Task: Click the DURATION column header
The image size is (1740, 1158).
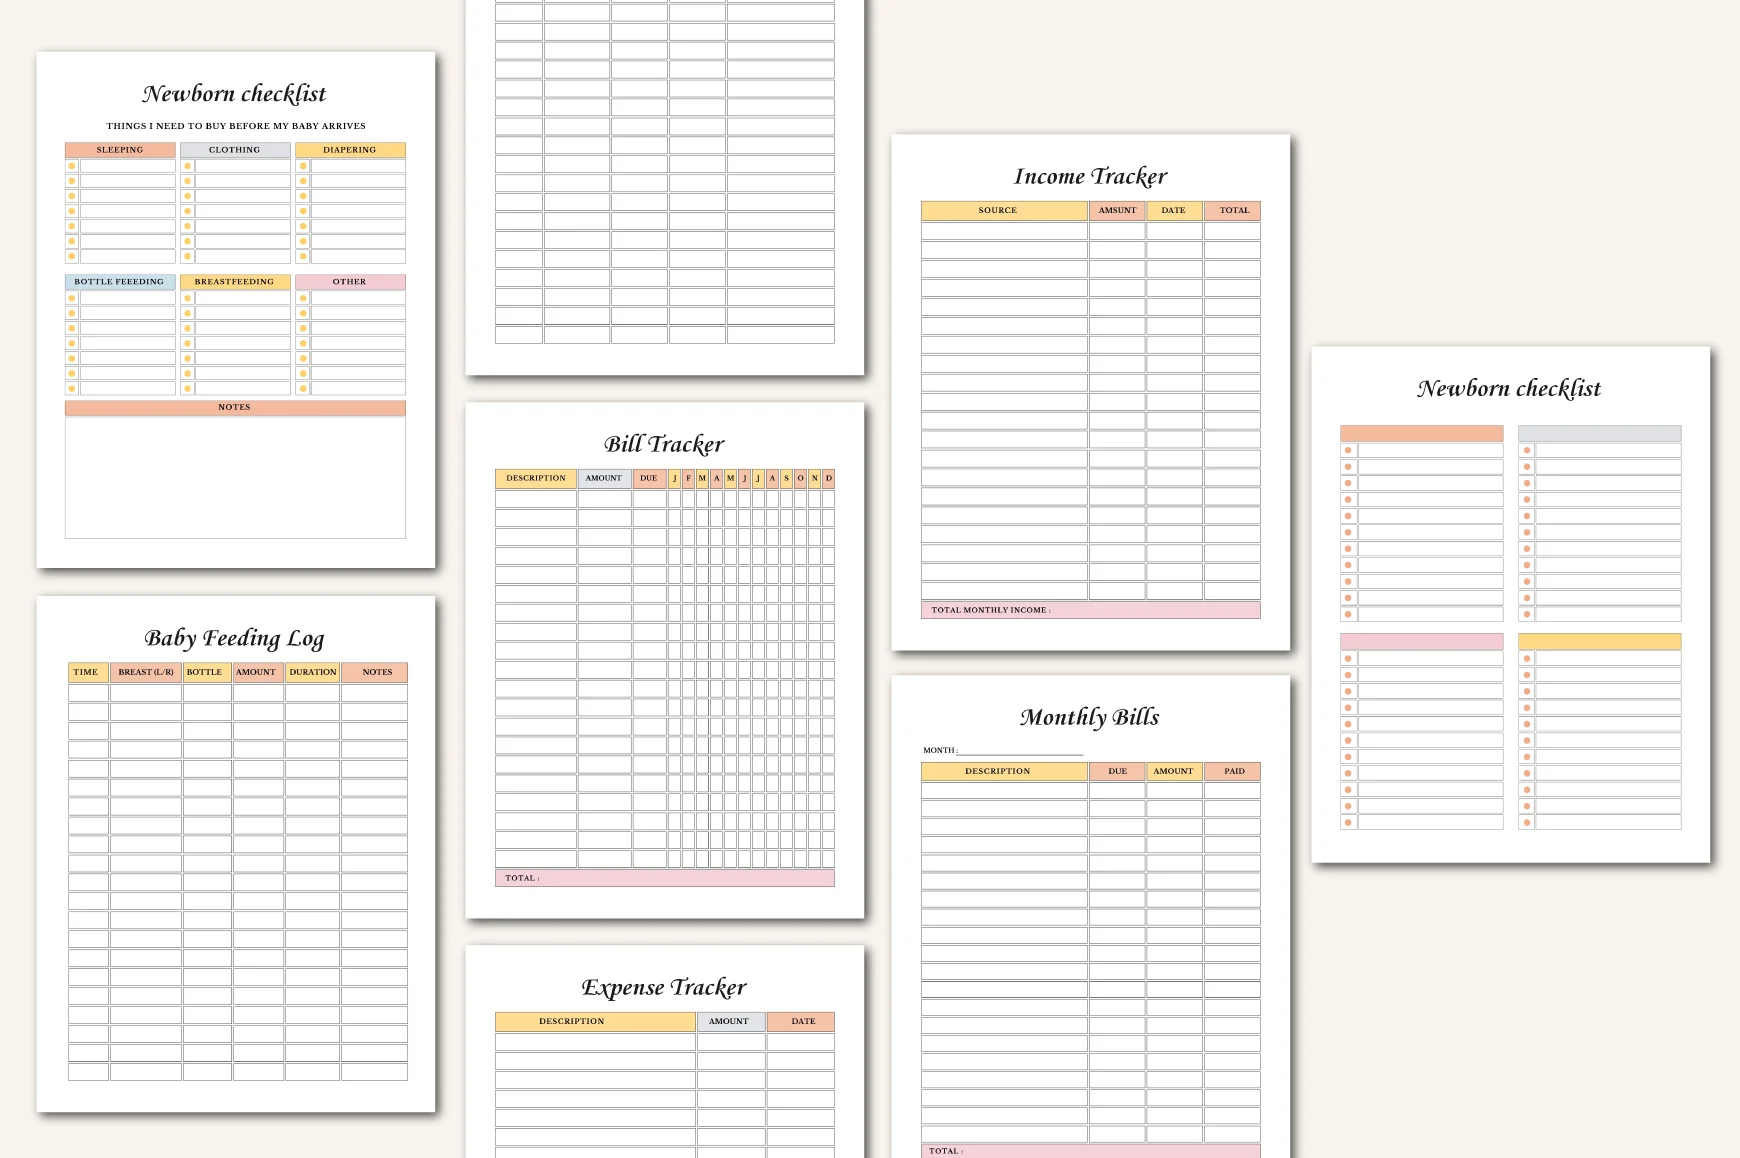Action: pyautogui.click(x=312, y=672)
